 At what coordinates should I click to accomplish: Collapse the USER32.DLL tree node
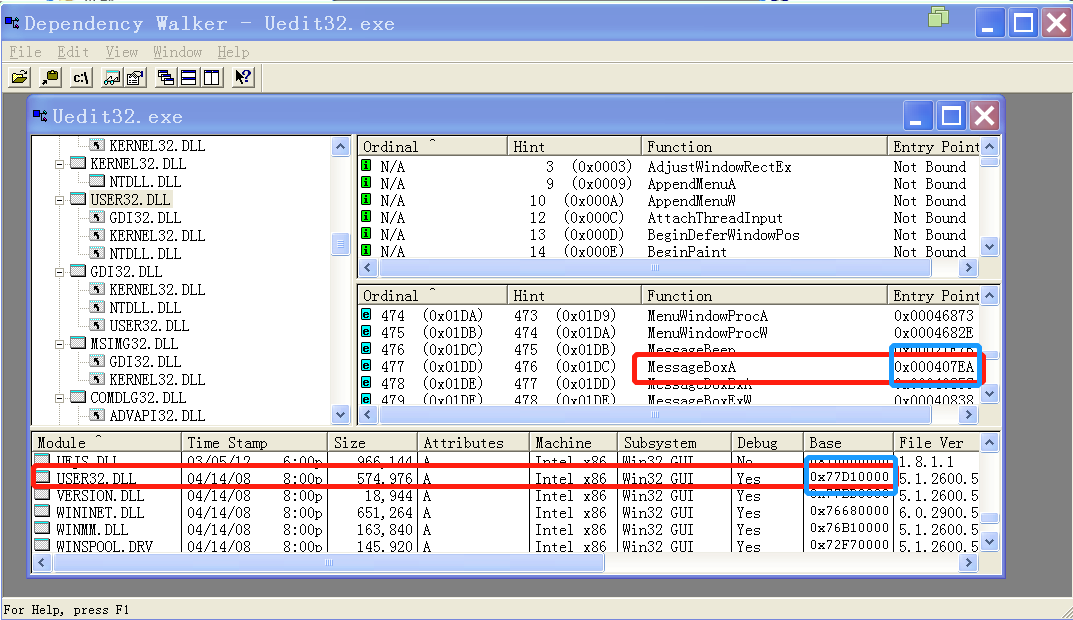(59, 200)
